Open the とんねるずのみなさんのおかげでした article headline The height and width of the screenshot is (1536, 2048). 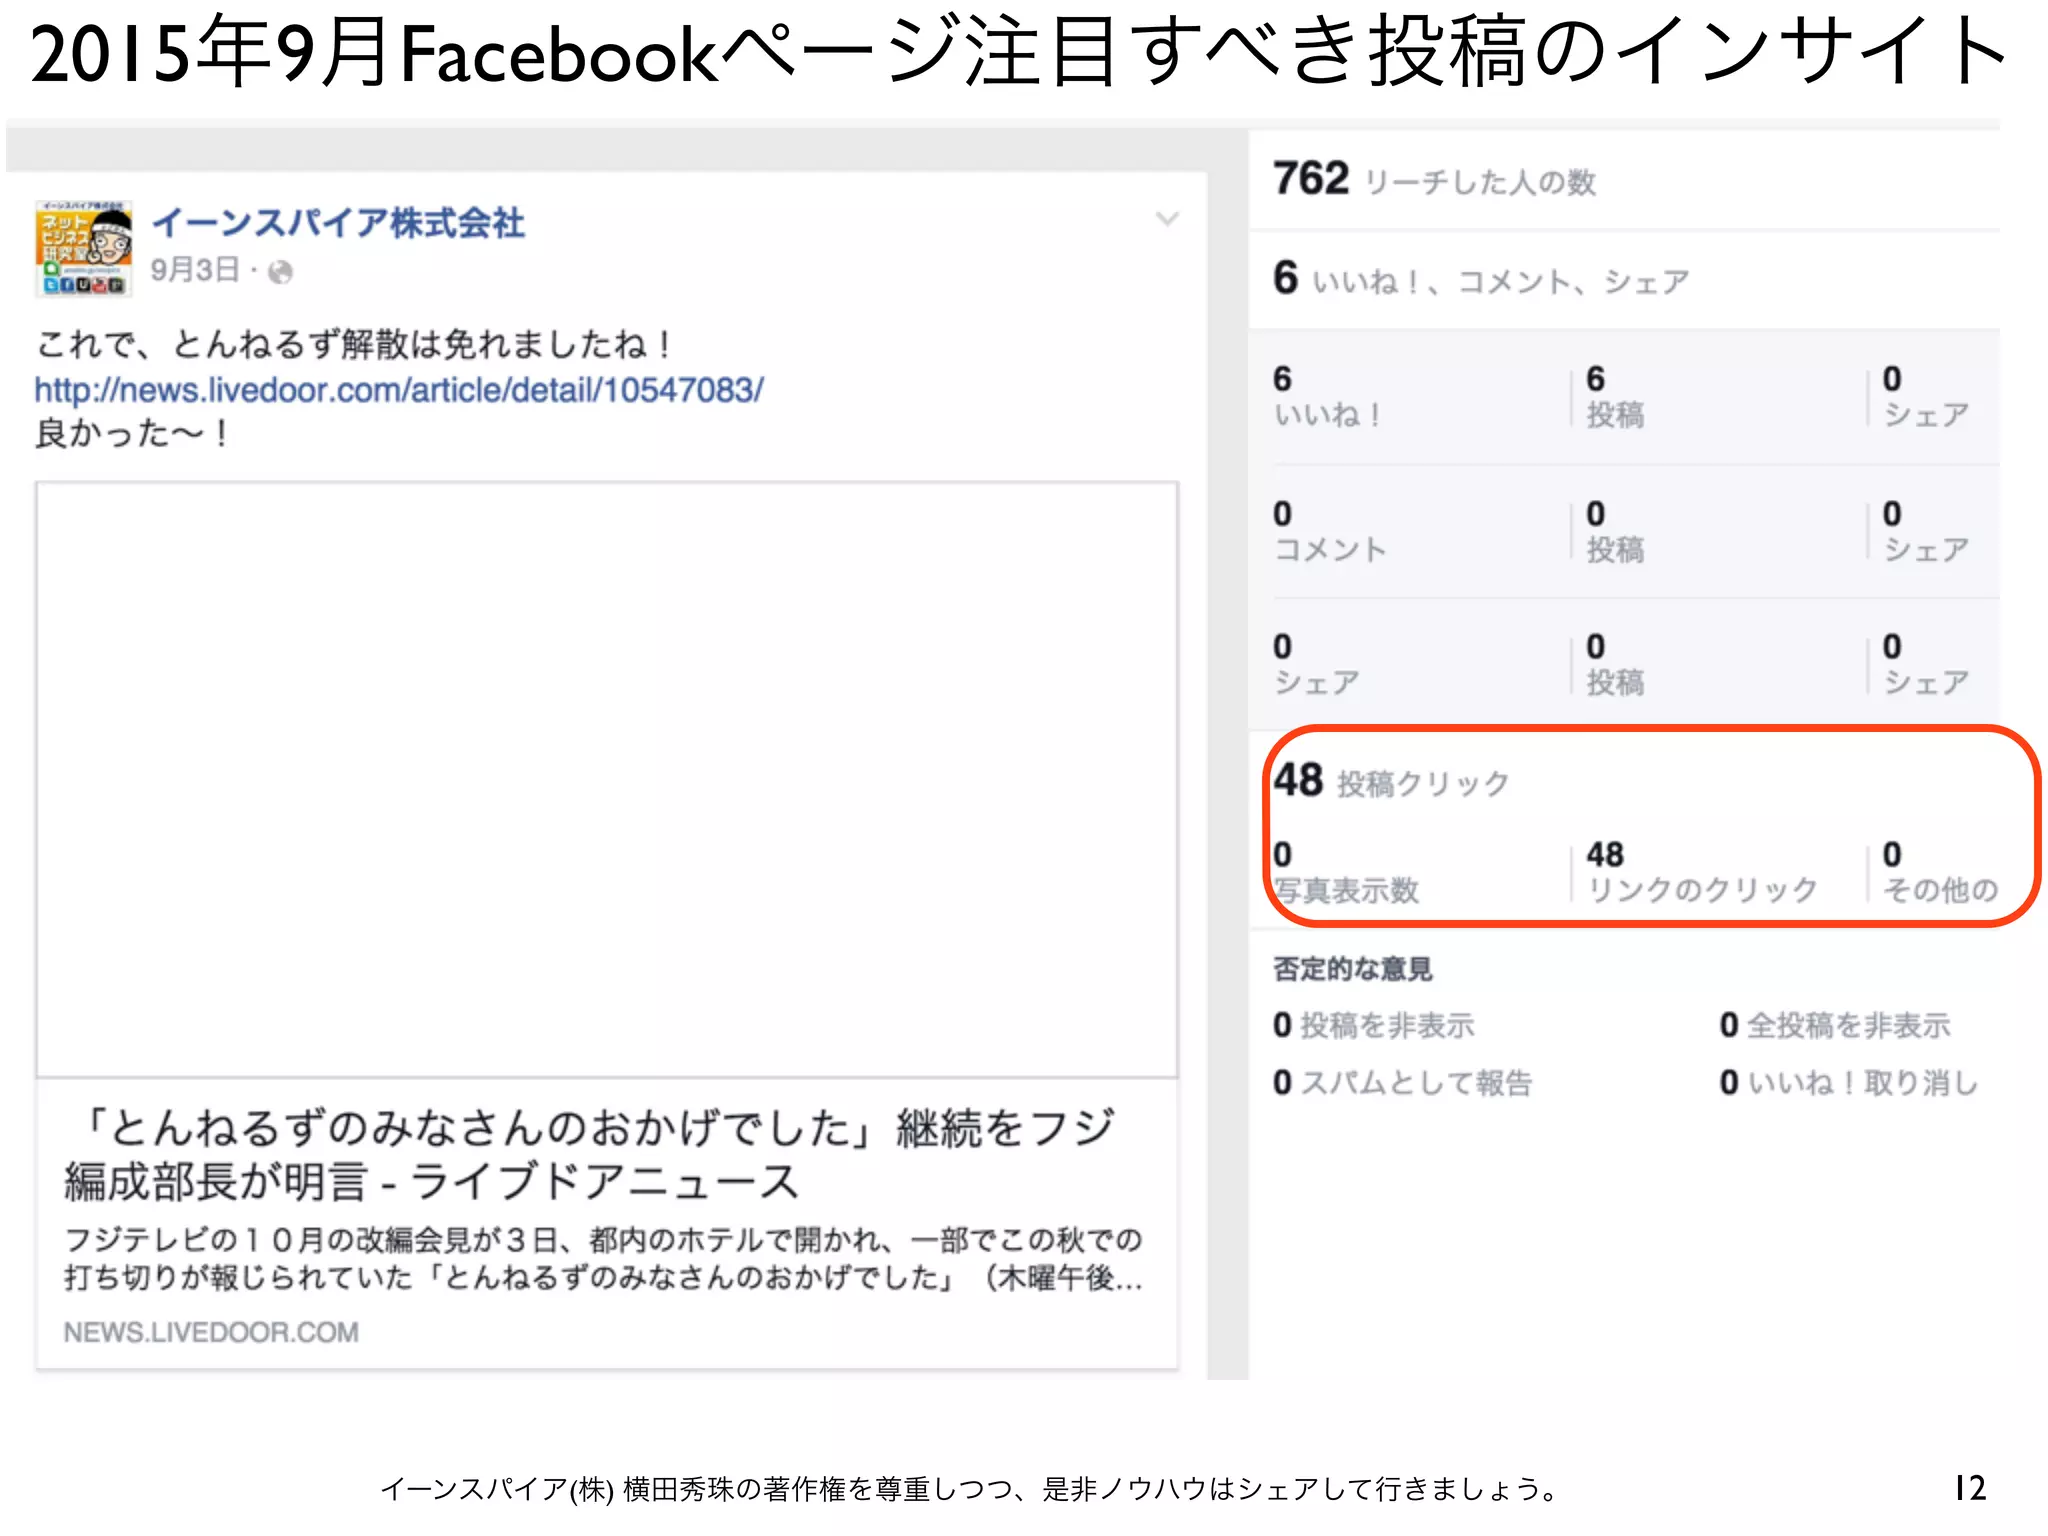[x=590, y=1154]
